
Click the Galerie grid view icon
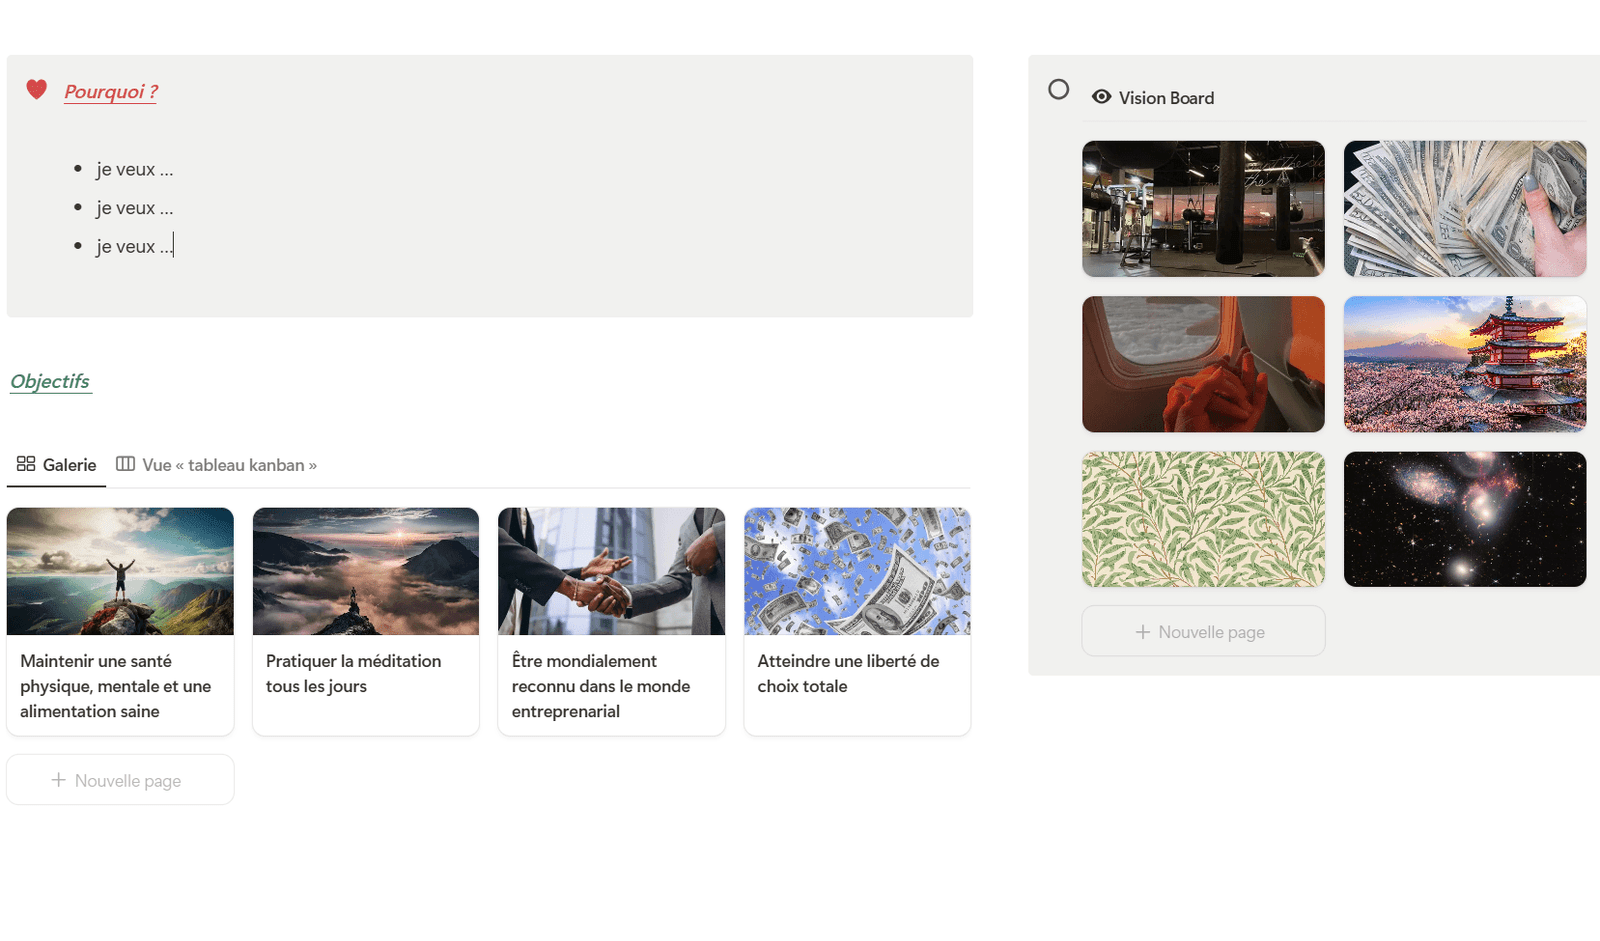click(26, 464)
